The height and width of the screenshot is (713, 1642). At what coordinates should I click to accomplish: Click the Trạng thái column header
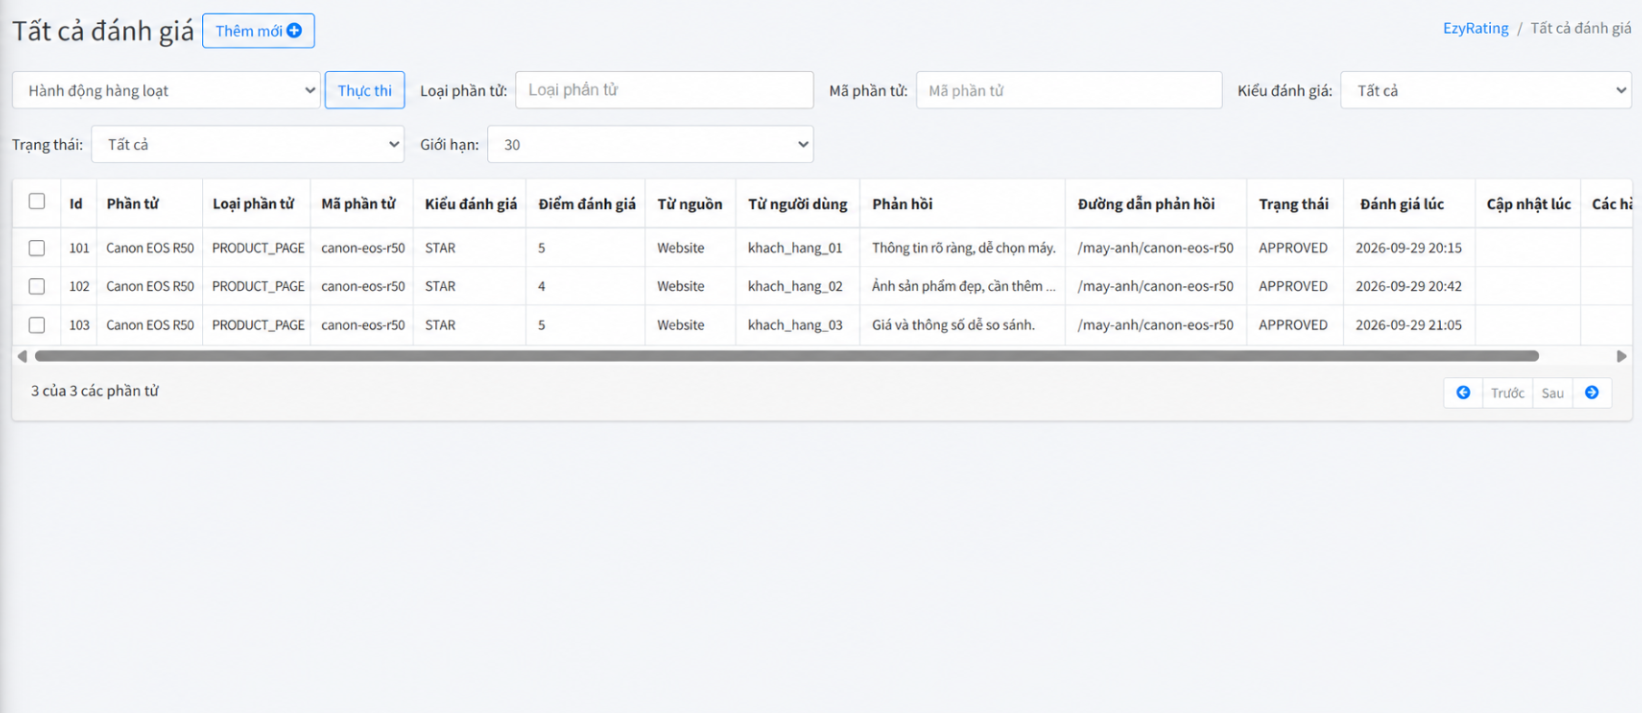click(x=1293, y=204)
